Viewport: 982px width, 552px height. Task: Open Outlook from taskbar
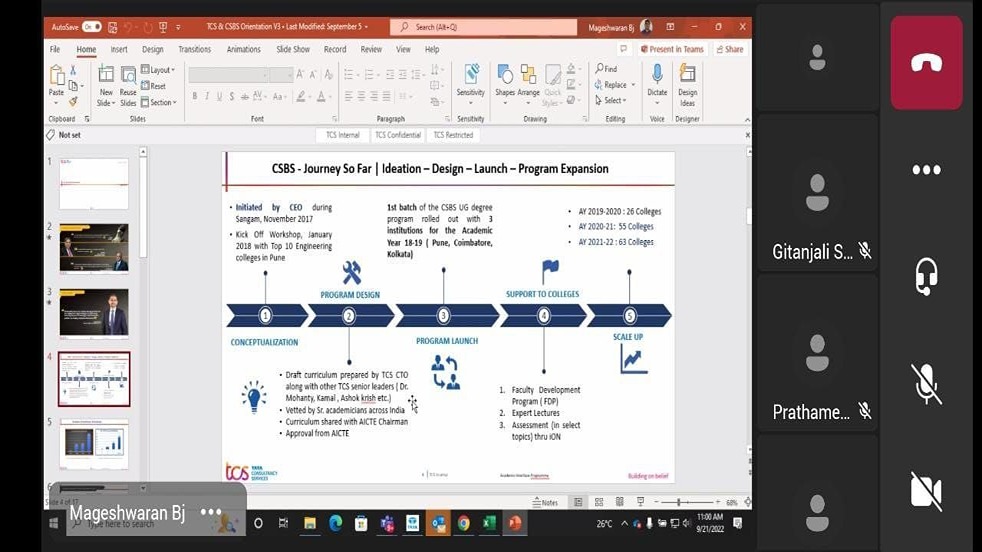pos(438,523)
